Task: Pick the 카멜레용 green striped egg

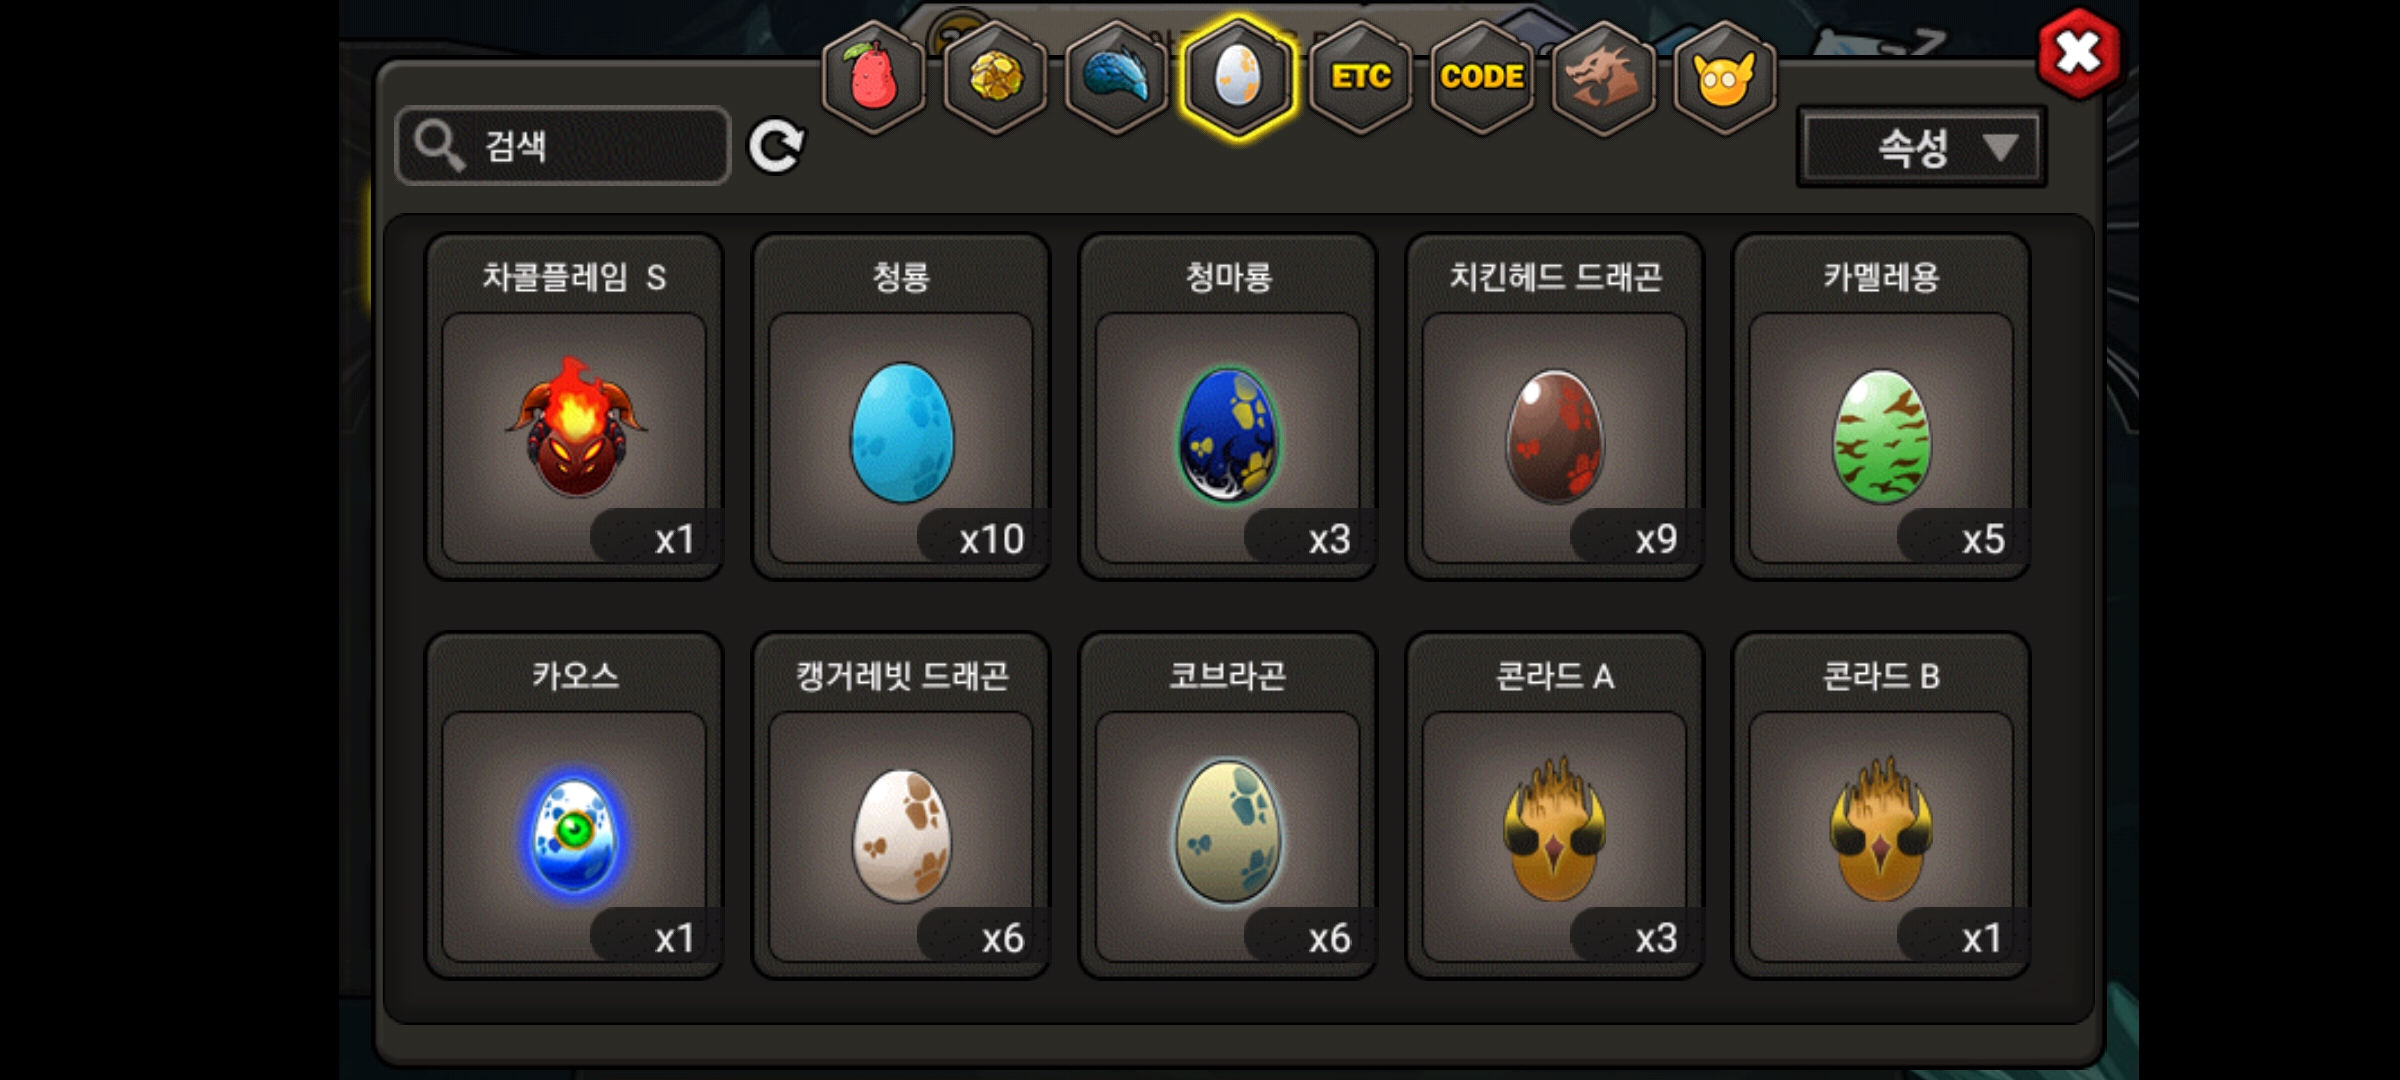Action: click(1881, 407)
